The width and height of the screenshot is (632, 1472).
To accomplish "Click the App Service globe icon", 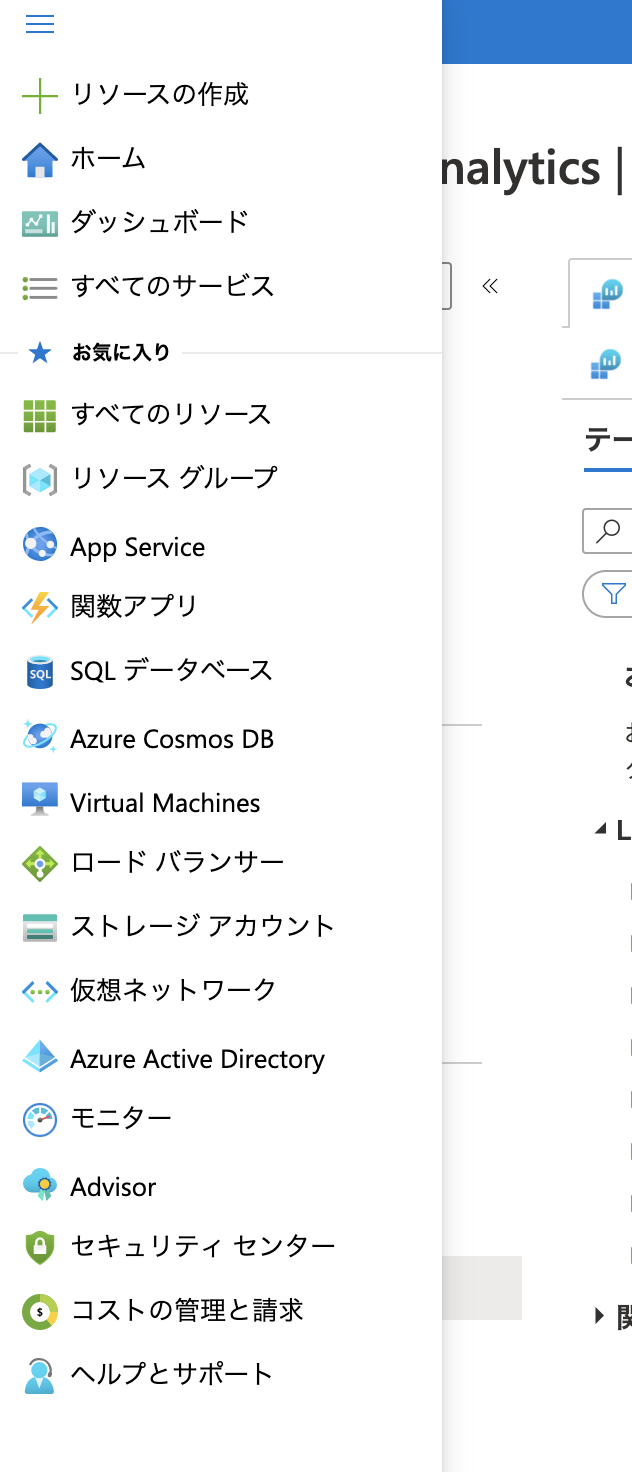I will [x=40, y=545].
